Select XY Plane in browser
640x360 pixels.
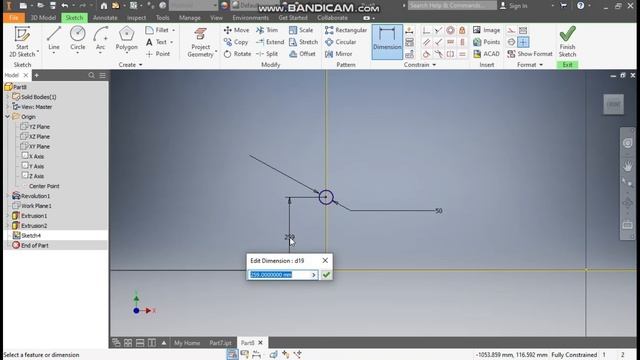39,147
